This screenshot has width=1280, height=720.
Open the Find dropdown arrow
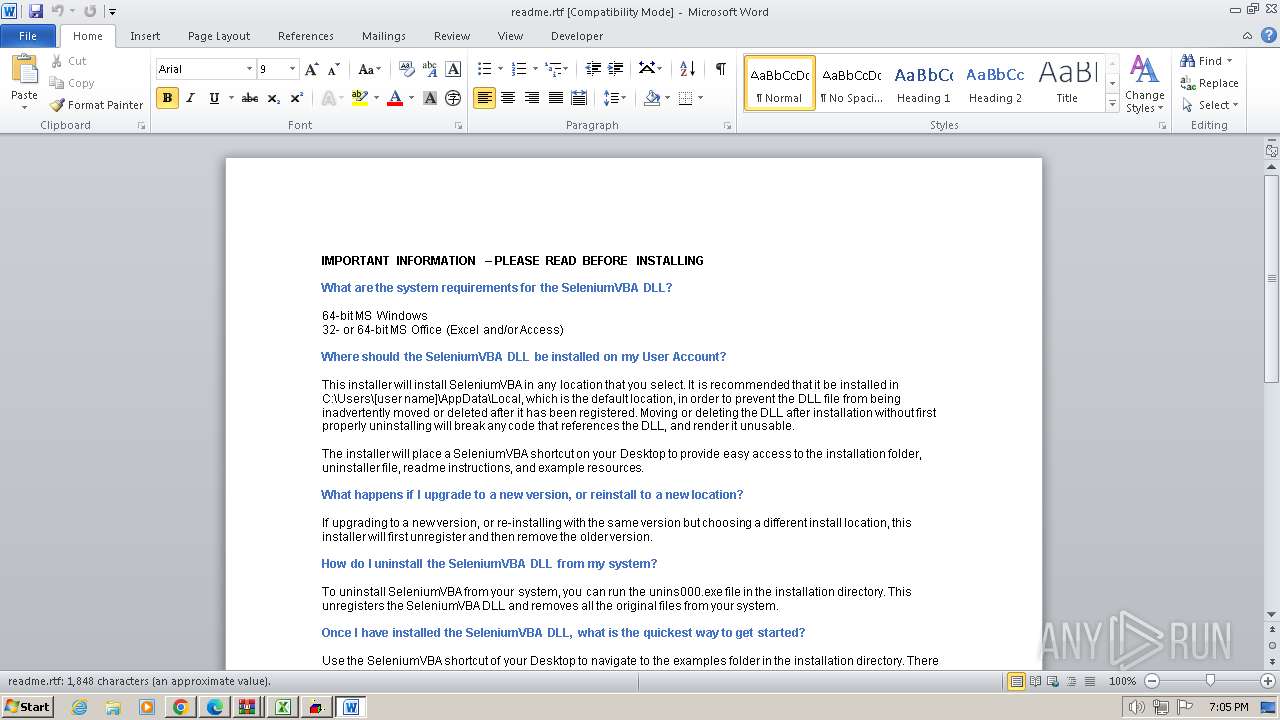click(1229, 61)
